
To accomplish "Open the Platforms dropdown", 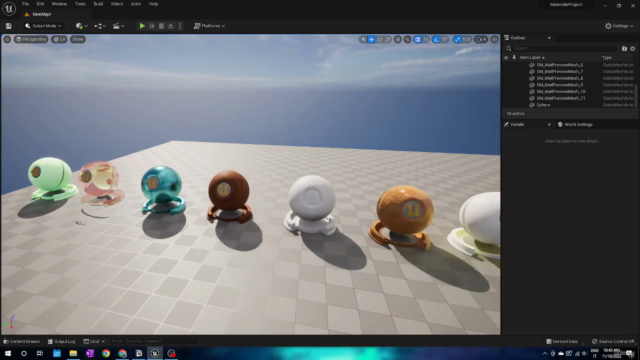I will [x=209, y=26].
